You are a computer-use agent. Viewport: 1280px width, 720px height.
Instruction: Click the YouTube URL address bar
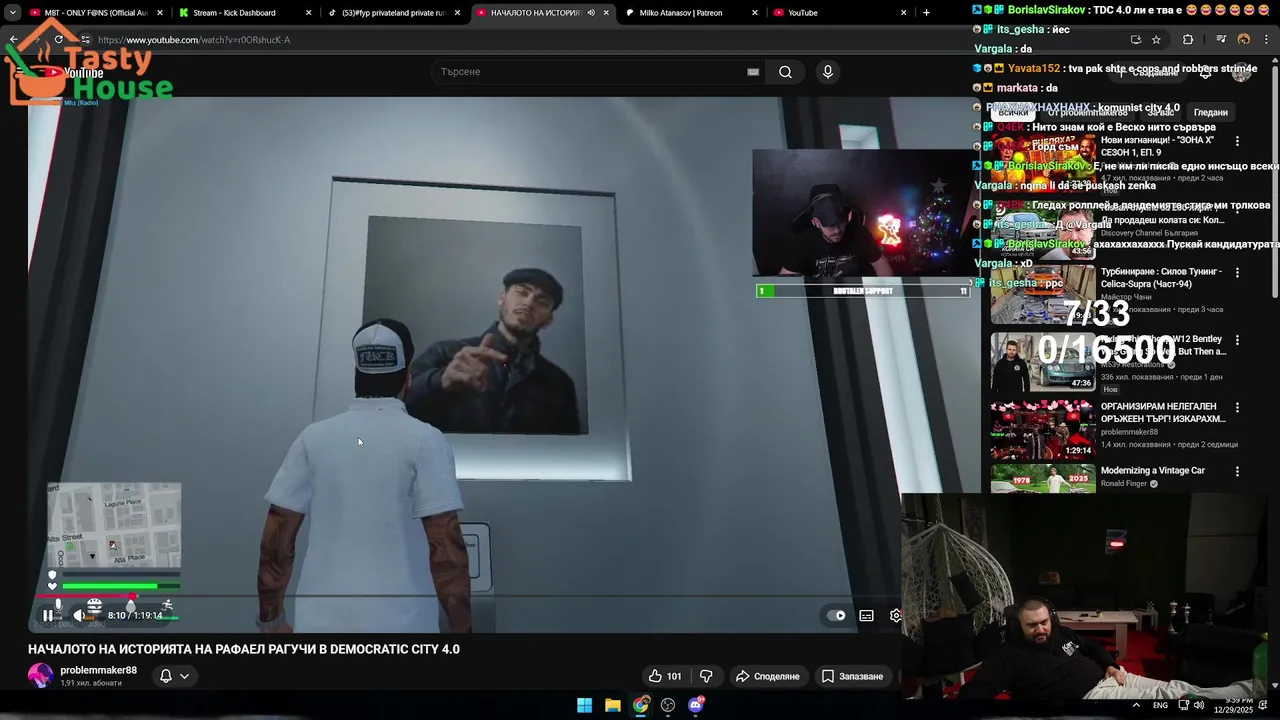point(600,40)
